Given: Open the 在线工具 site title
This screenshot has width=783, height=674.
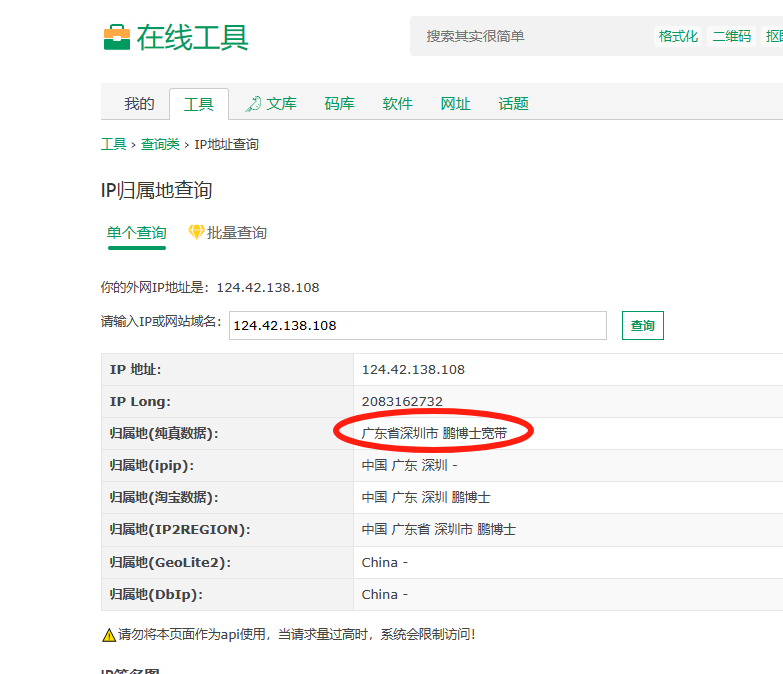Looking at the screenshot, I should (192, 37).
